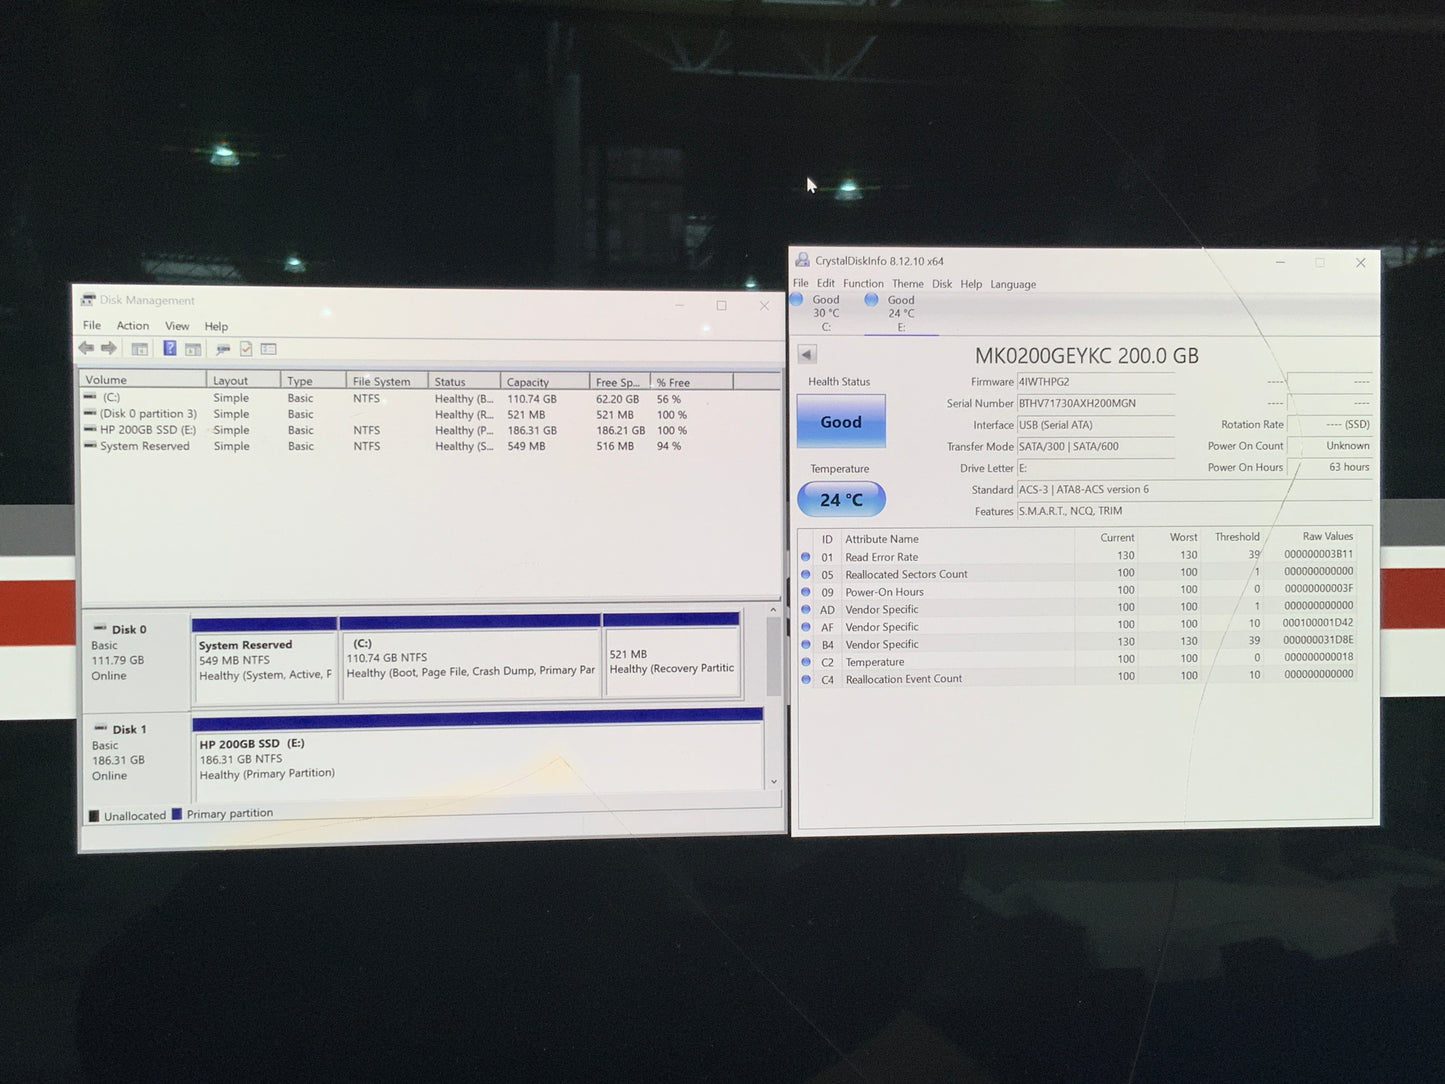The height and width of the screenshot is (1084, 1445).
Task: Click status dot for the Temperature attribute
Action: 805,662
